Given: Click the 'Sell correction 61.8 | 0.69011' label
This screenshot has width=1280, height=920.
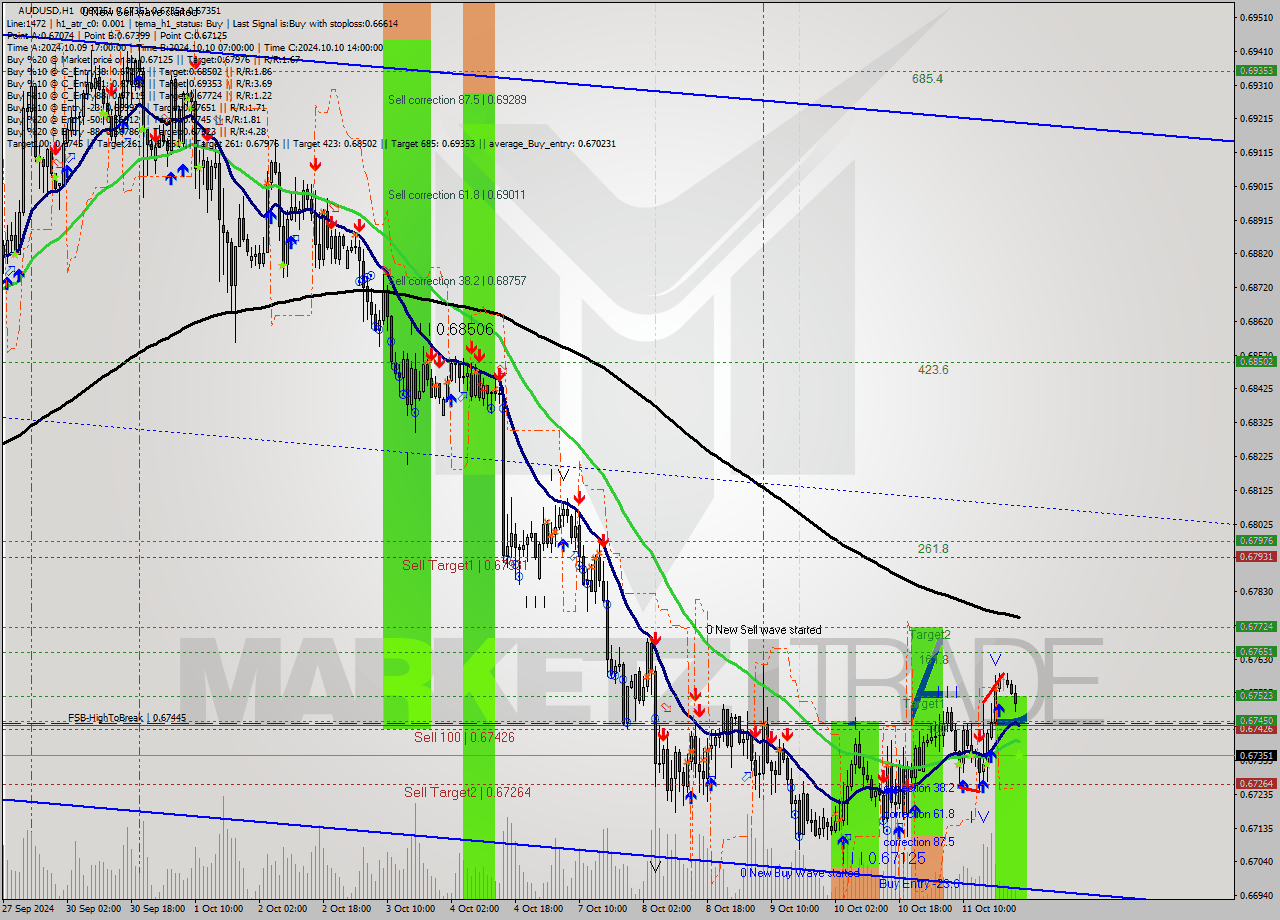Looking at the screenshot, I should (x=456, y=195).
